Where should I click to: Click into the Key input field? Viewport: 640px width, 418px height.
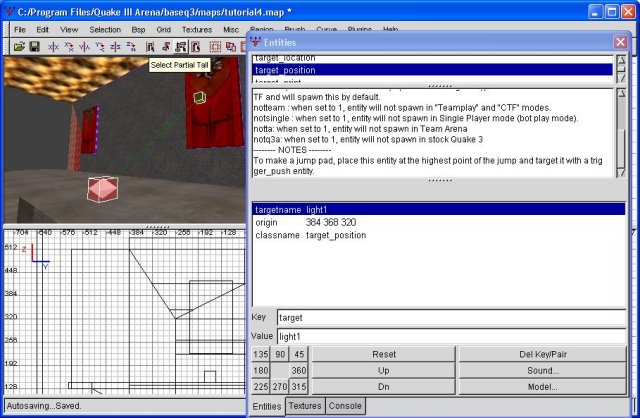point(451,318)
